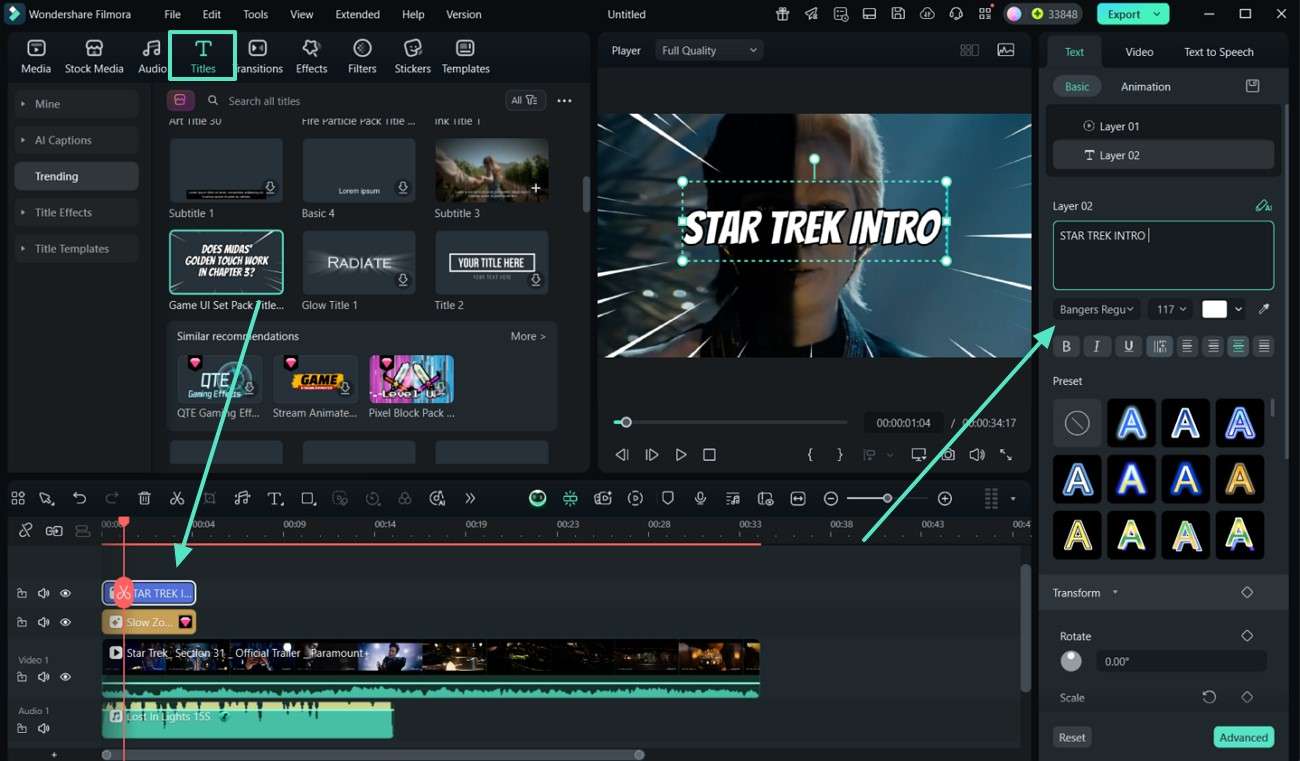
Task: Toggle Bold text formatting
Action: pyautogui.click(x=1066, y=346)
